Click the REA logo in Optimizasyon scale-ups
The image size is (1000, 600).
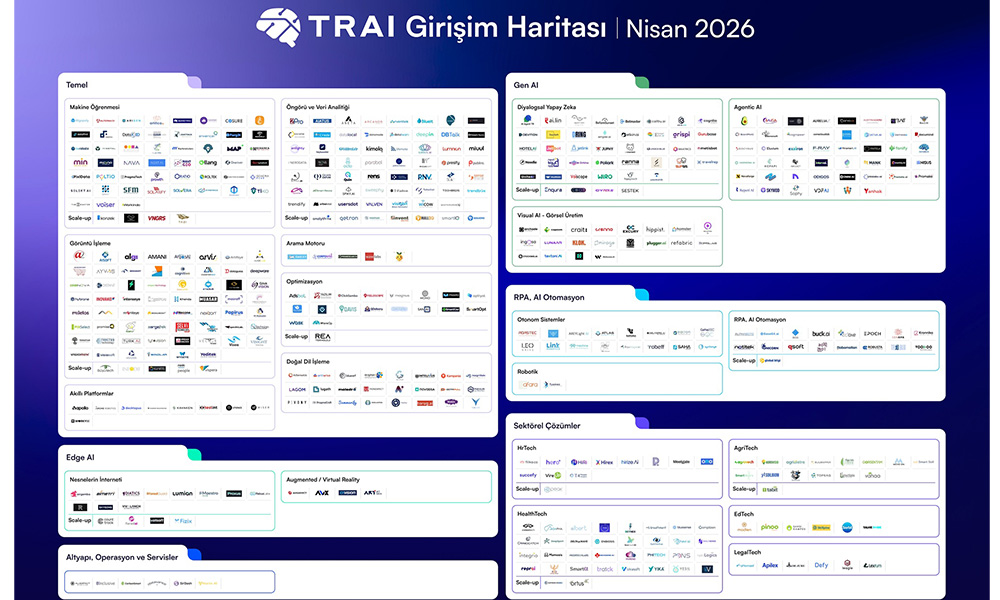point(322,337)
